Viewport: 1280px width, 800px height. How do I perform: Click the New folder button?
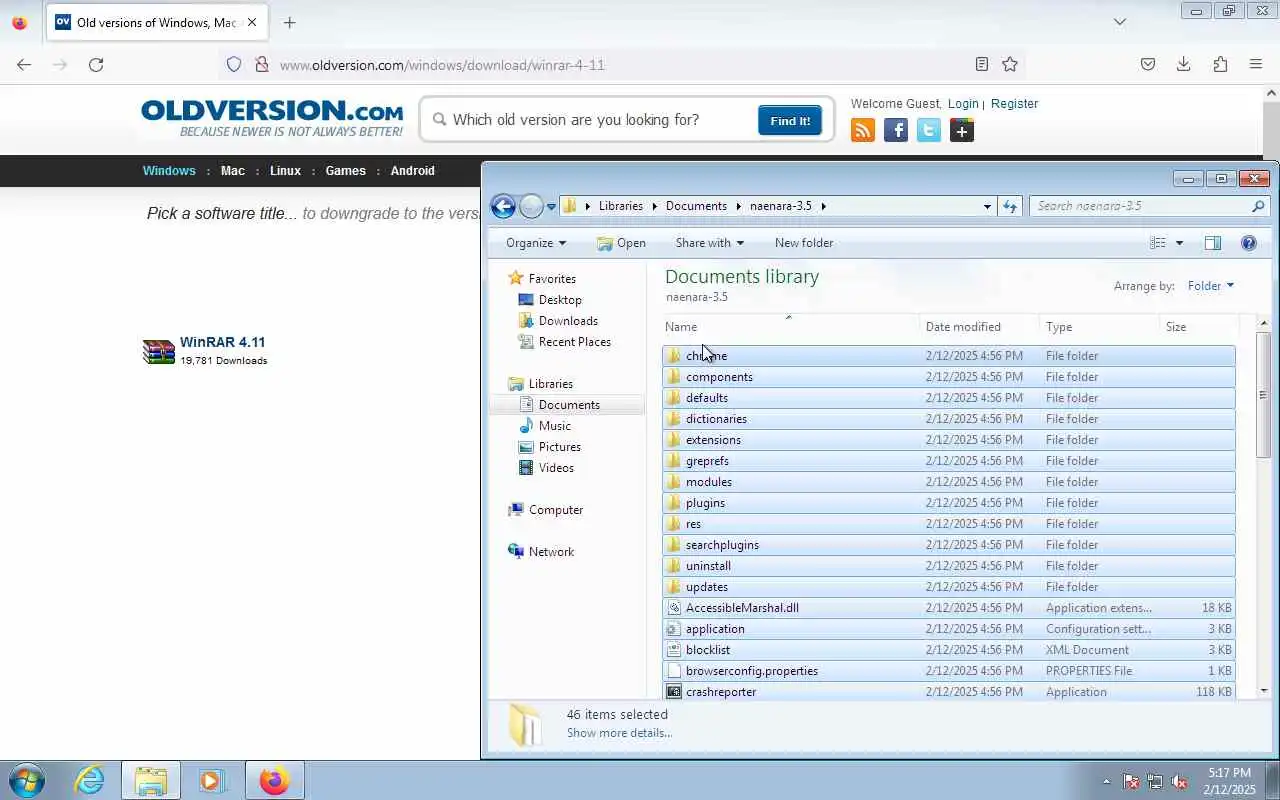click(x=804, y=243)
